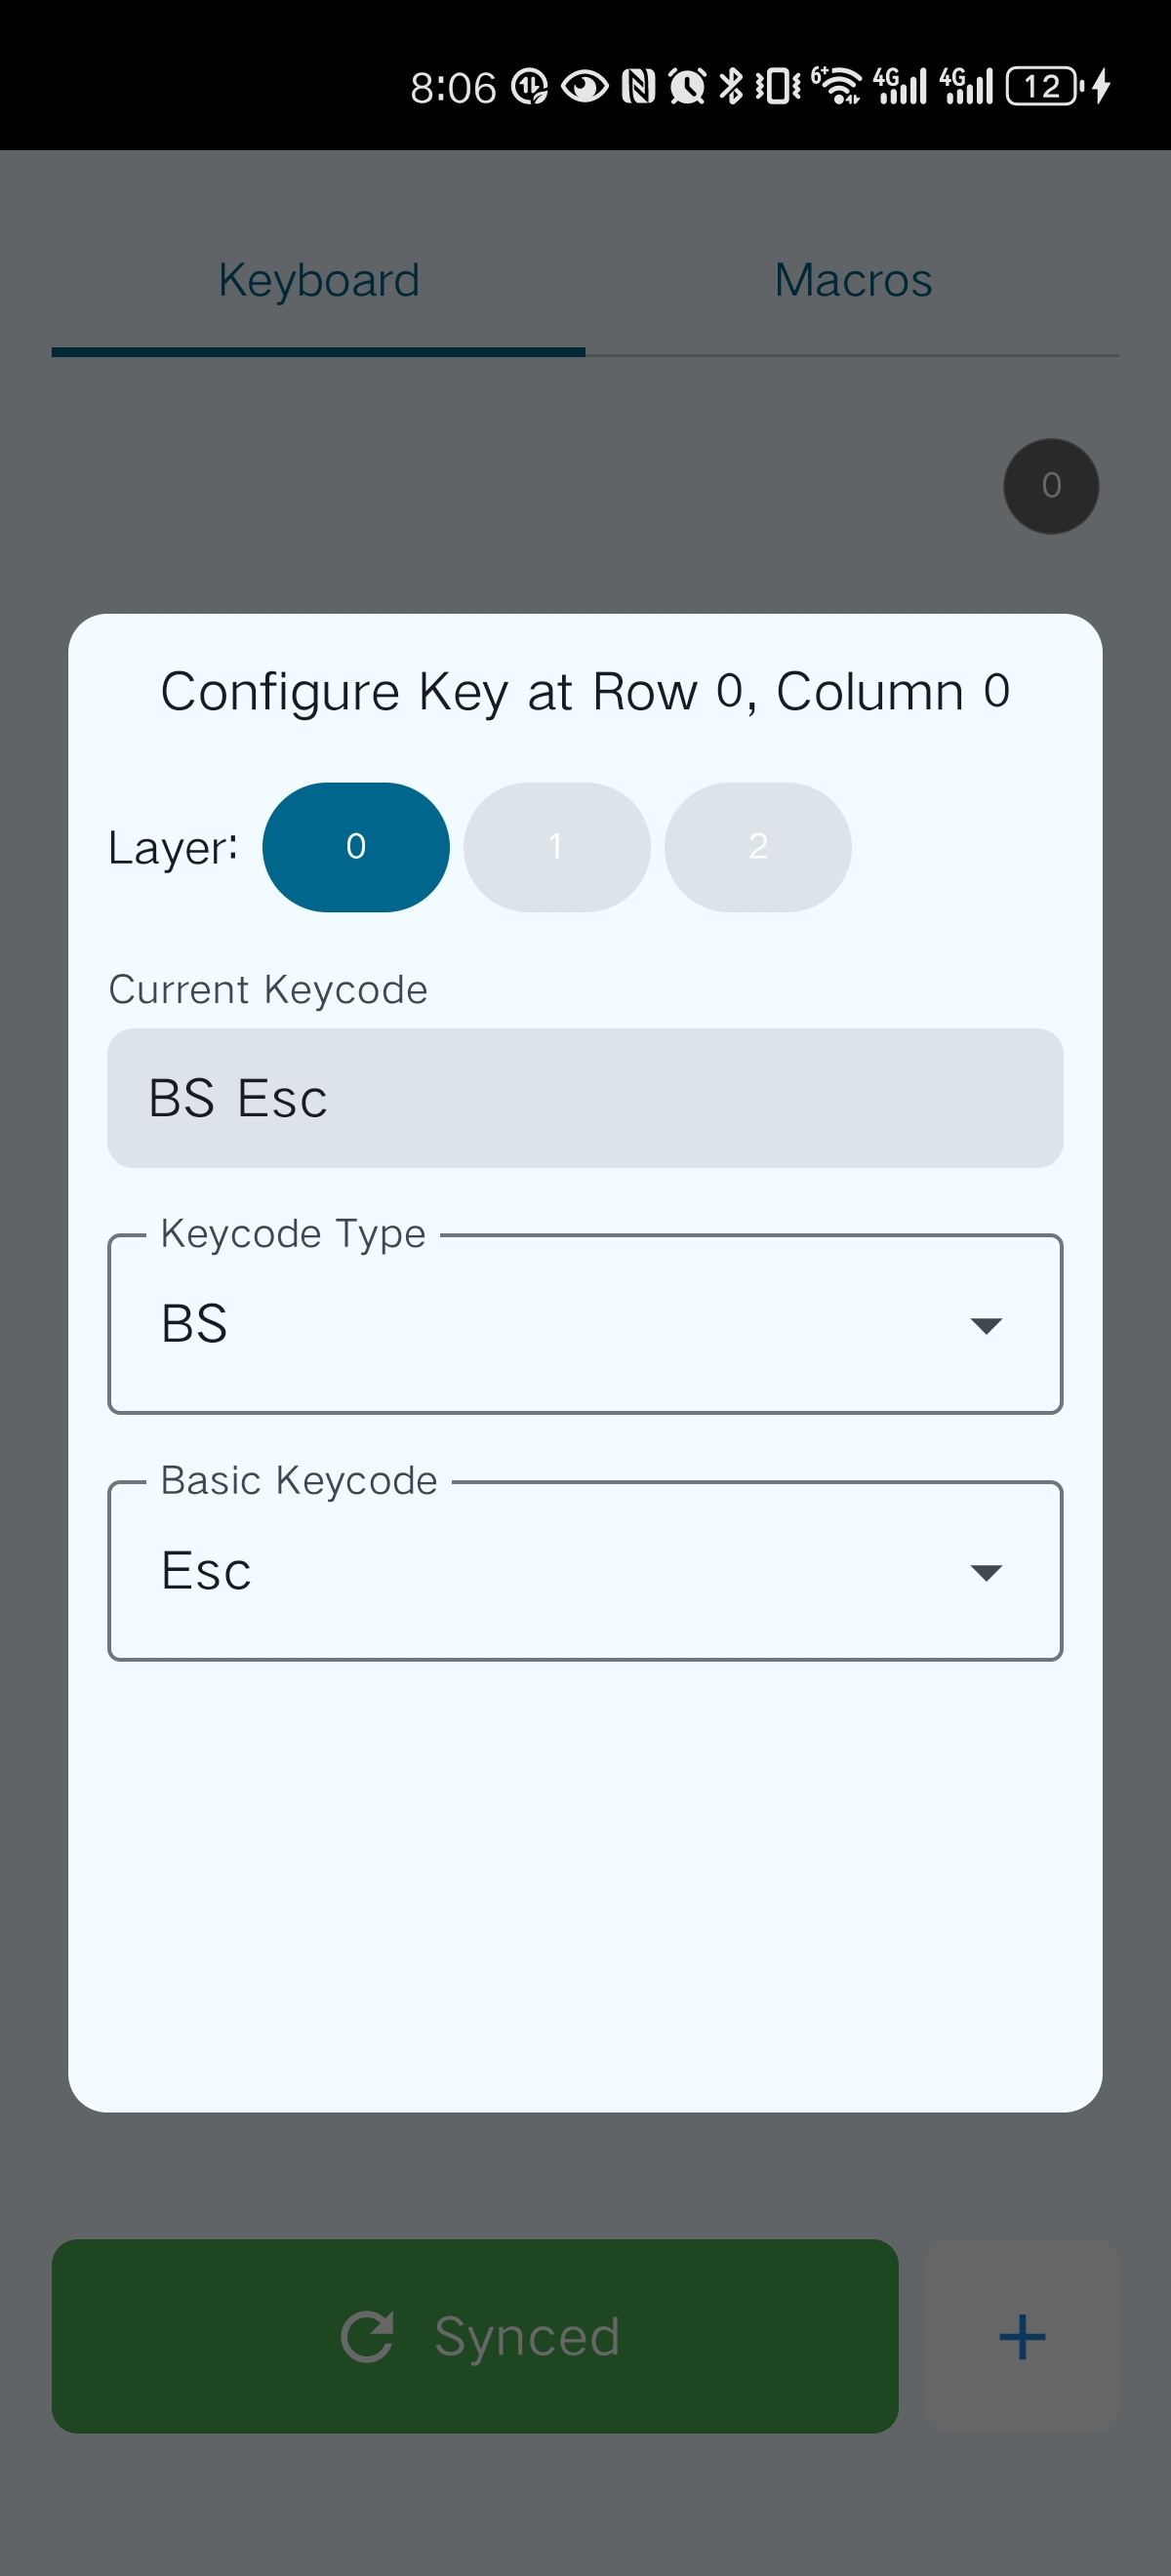Tap the NFC status bar icon
The image size is (1171, 2576).
click(x=638, y=86)
